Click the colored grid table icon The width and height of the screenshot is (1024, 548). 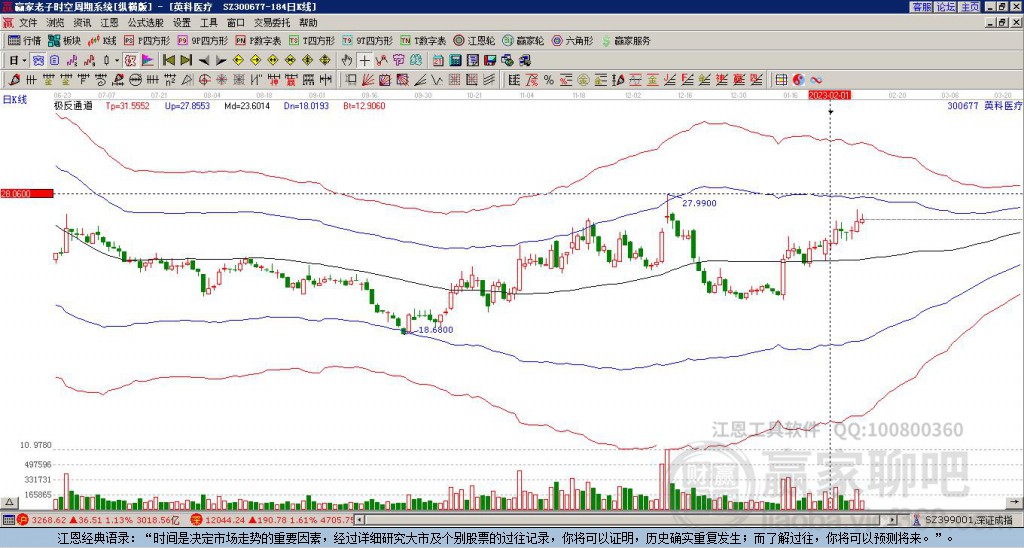[x=781, y=80]
